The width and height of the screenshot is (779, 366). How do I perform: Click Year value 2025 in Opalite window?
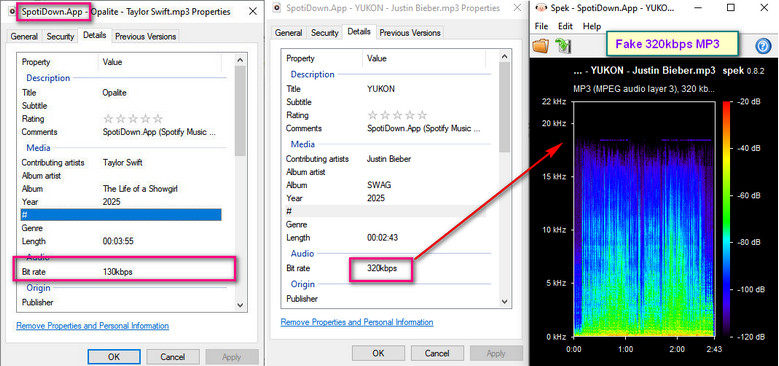(x=111, y=202)
